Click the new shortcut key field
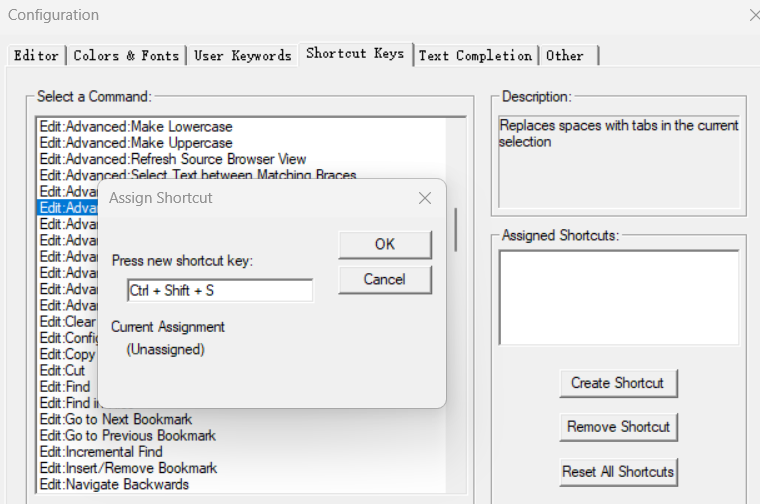This screenshot has height=504, width=760. click(x=220, y=290)
